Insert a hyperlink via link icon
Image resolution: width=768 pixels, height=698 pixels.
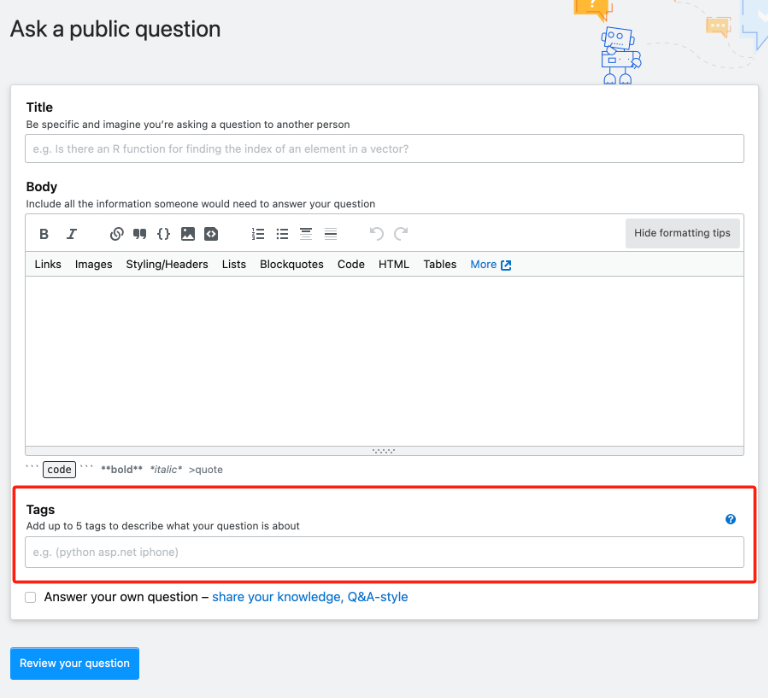117,234
